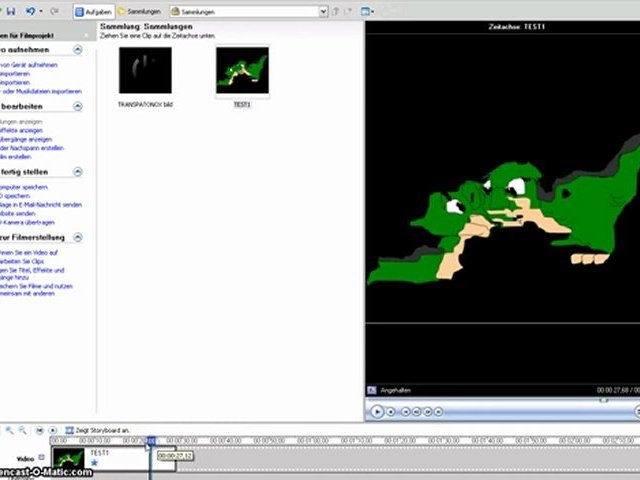Click the timeline zoom in magnifier

click(x=9, y=430)
